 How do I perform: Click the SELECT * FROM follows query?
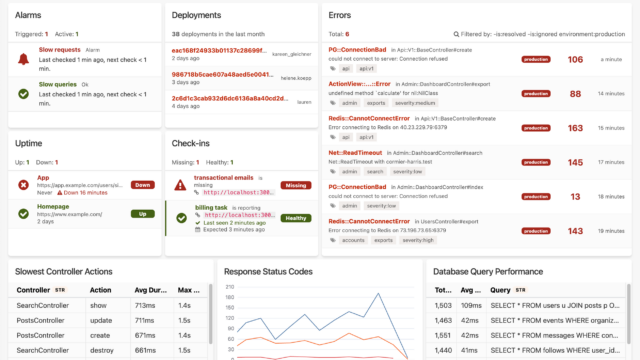(x=555, y=350)
